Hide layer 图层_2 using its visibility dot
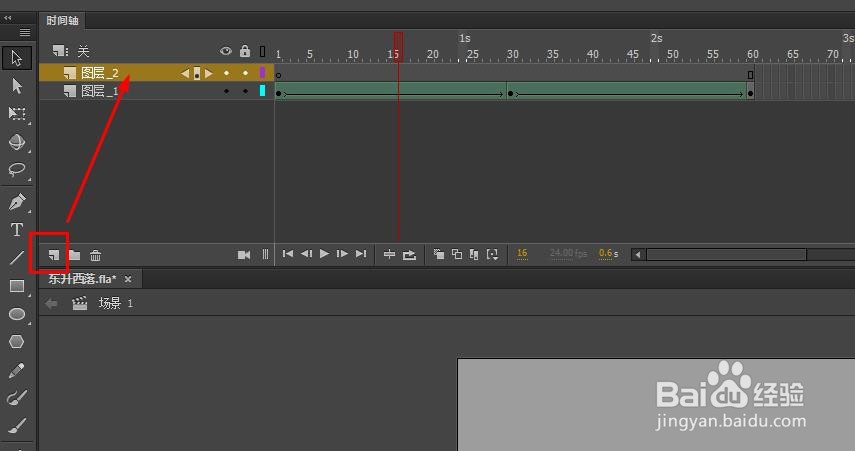 tap(226, 73)
